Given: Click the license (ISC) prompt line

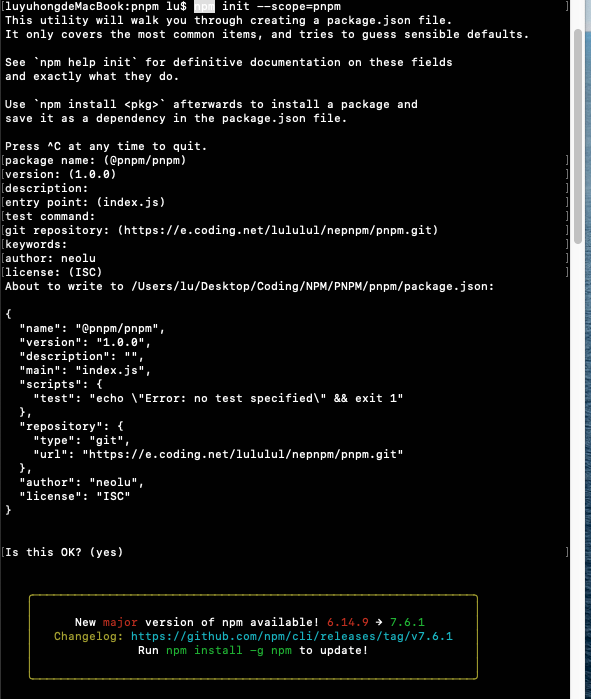Looking at the screenshot, I should coord(53,272).
